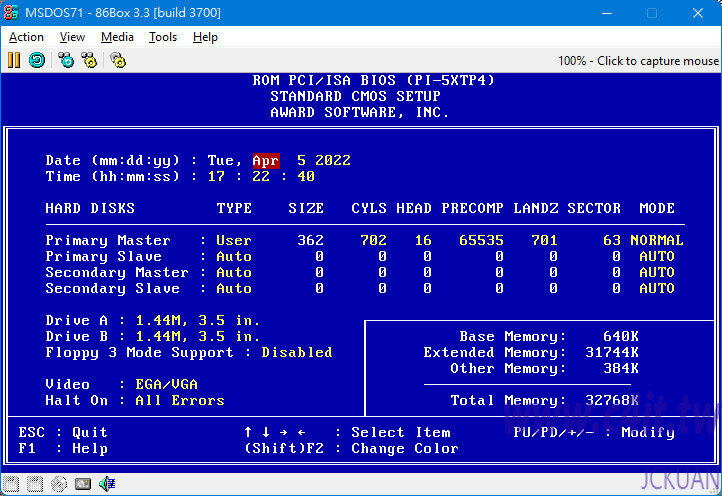Click the (Shift)F2 Change Color hint

click(351, 449)
